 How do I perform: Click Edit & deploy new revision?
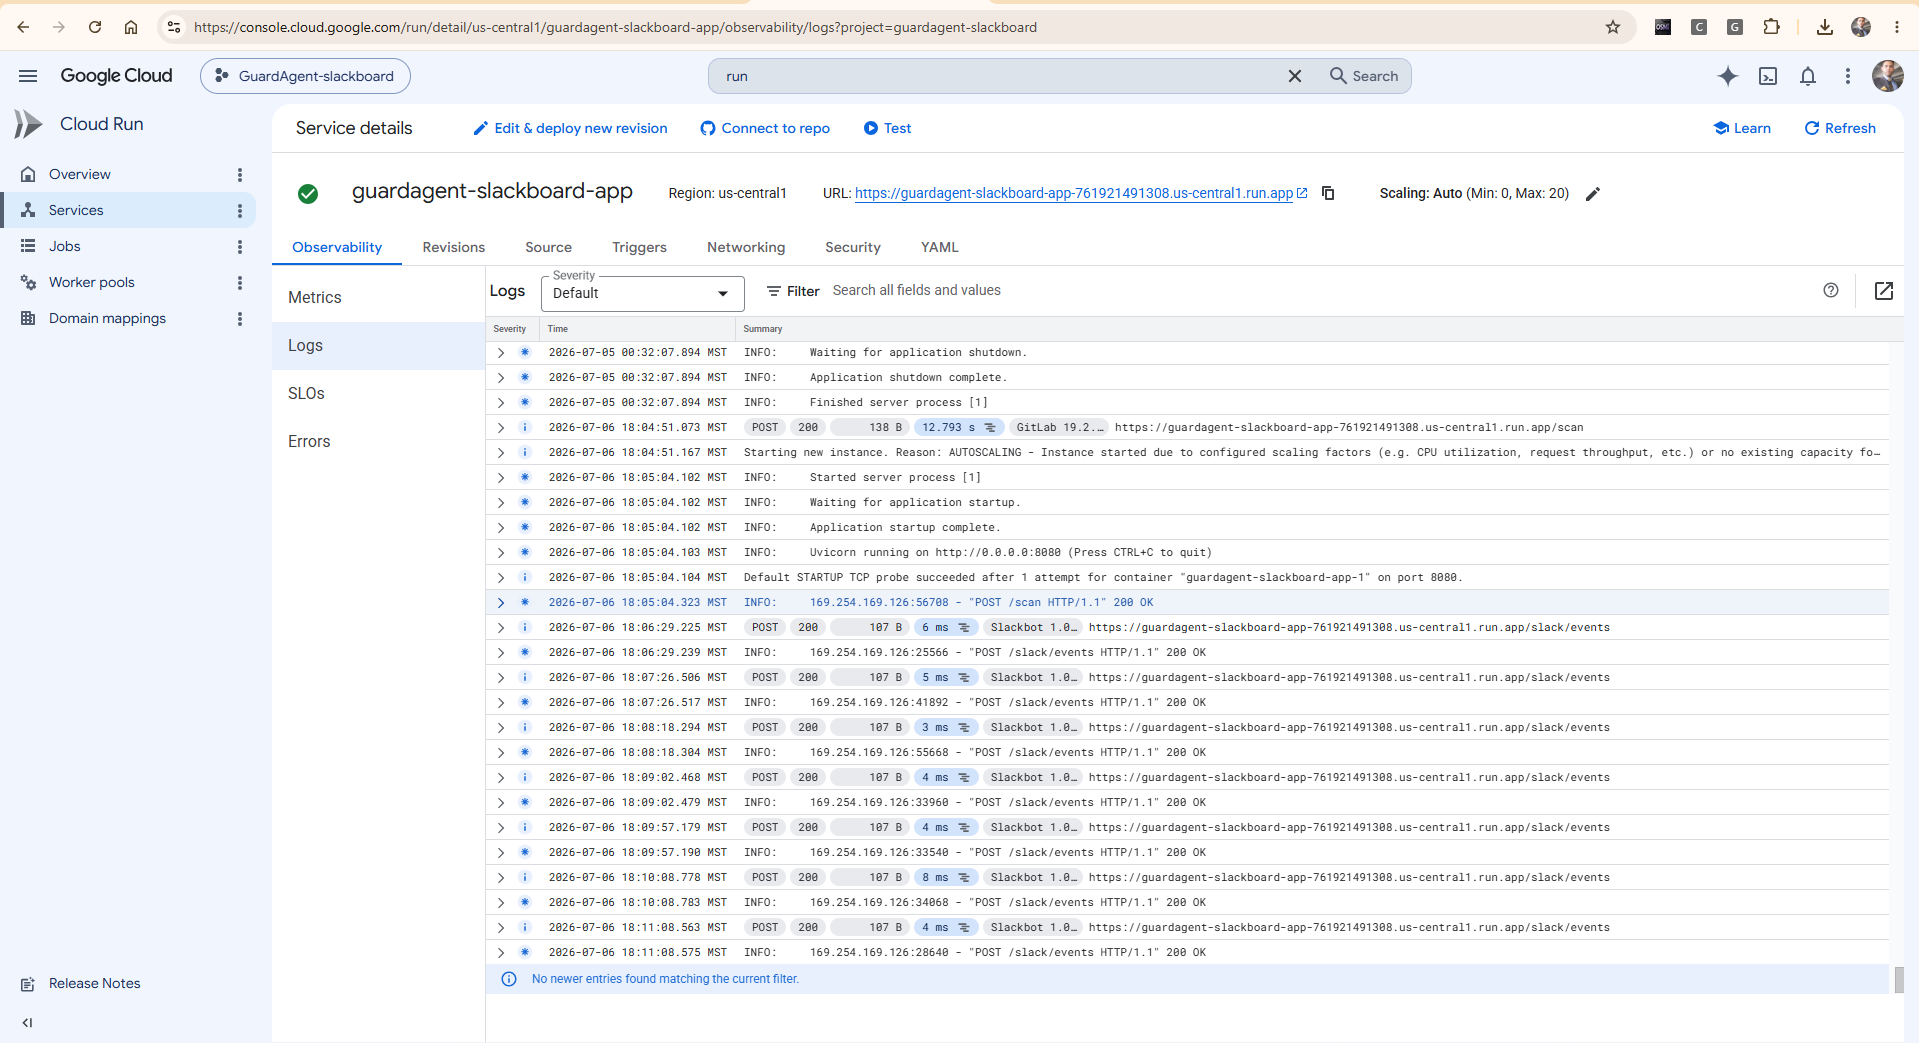[570, 128]
